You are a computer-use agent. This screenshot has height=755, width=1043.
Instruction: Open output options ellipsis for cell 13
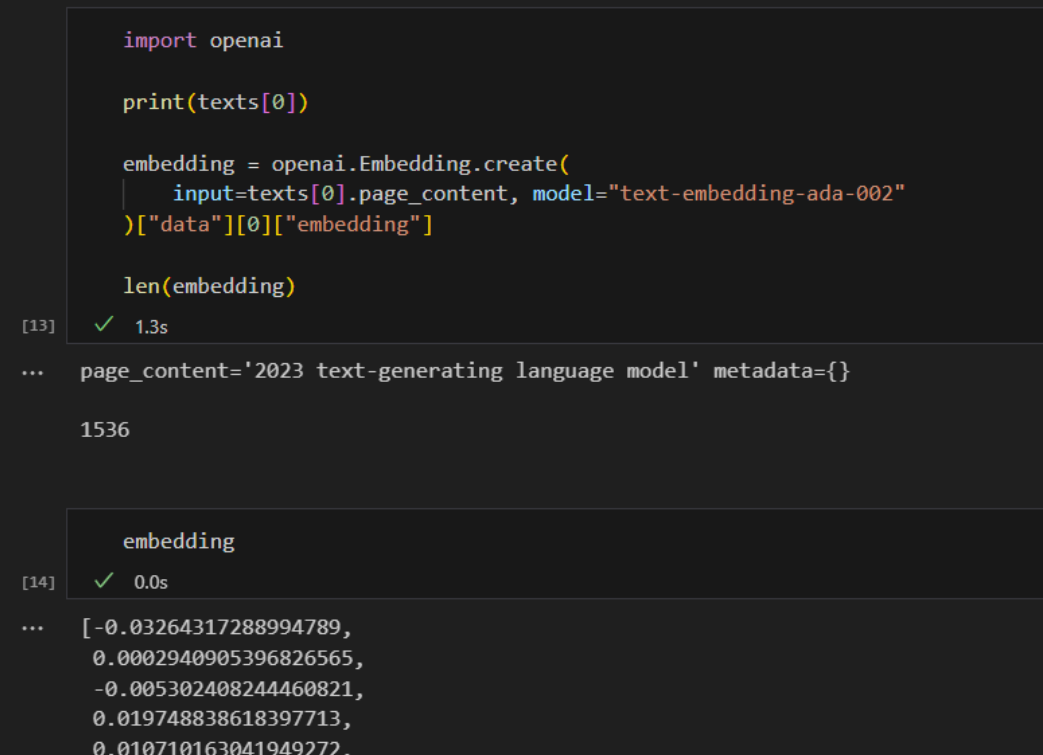32,373
